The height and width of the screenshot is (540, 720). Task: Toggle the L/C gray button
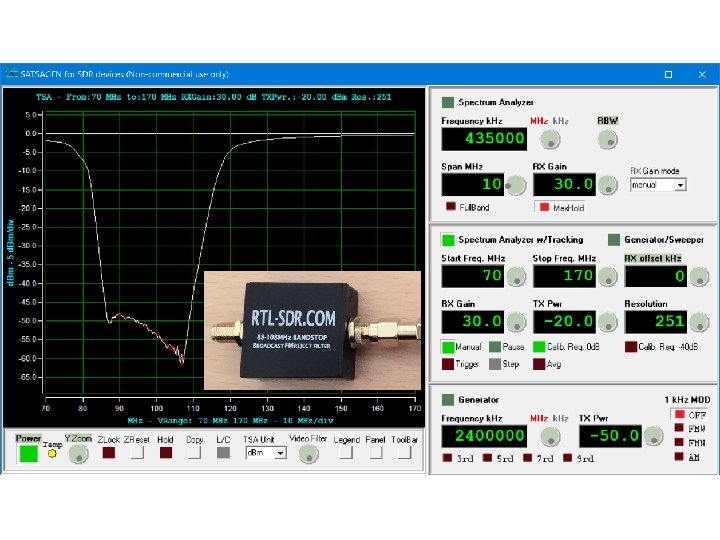223,453
